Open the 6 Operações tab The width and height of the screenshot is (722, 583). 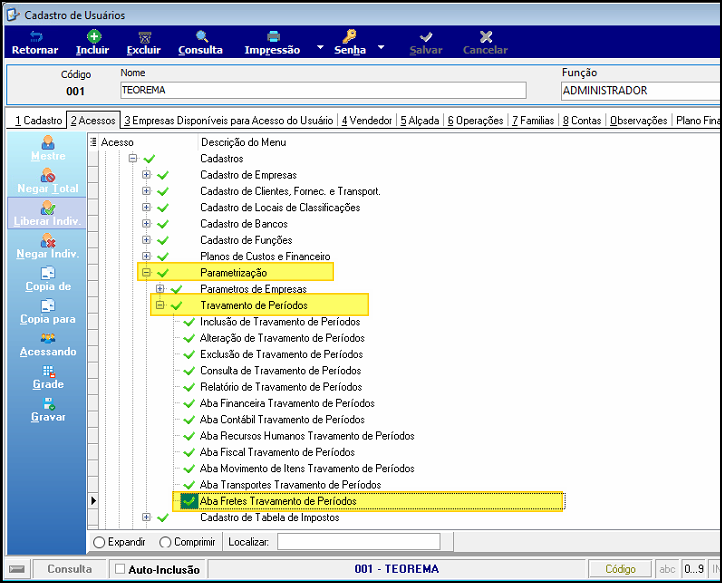[476, 121]
